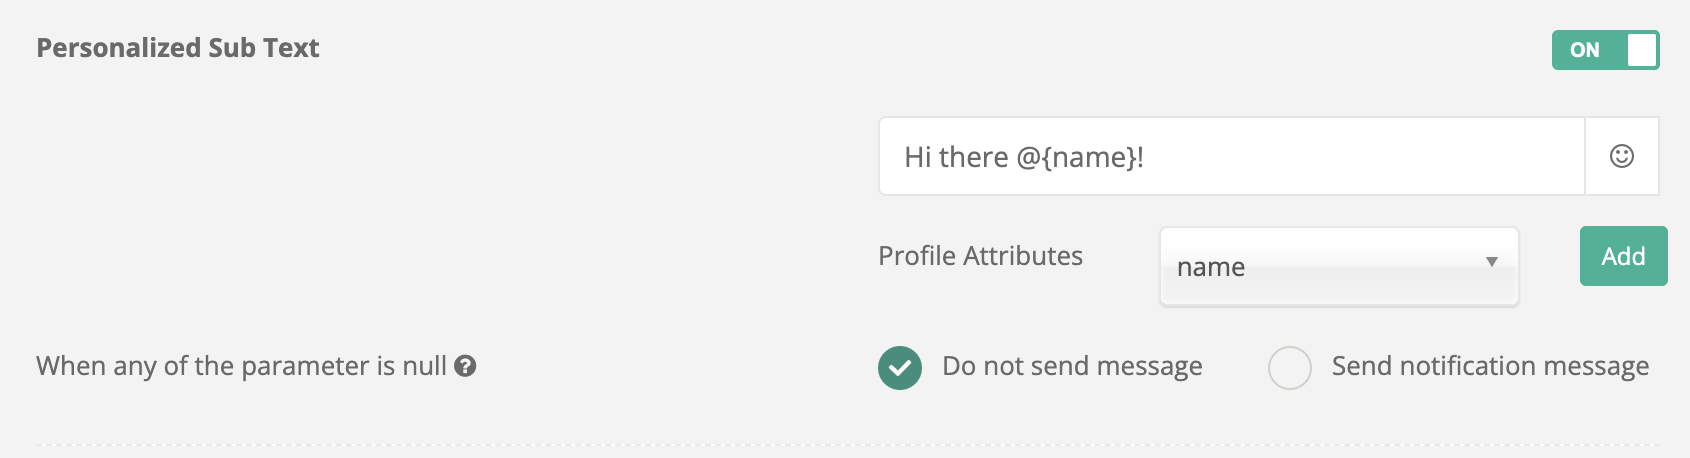Image resolution: width=1690 pixels, height=458 pixels.
Task: Click the green checkmark icon
Action: (900, 367)
